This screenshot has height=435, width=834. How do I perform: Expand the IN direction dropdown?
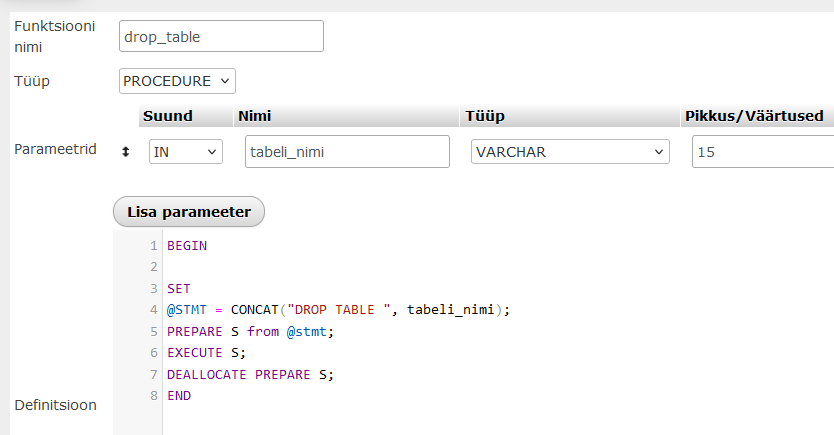point(185,151)
